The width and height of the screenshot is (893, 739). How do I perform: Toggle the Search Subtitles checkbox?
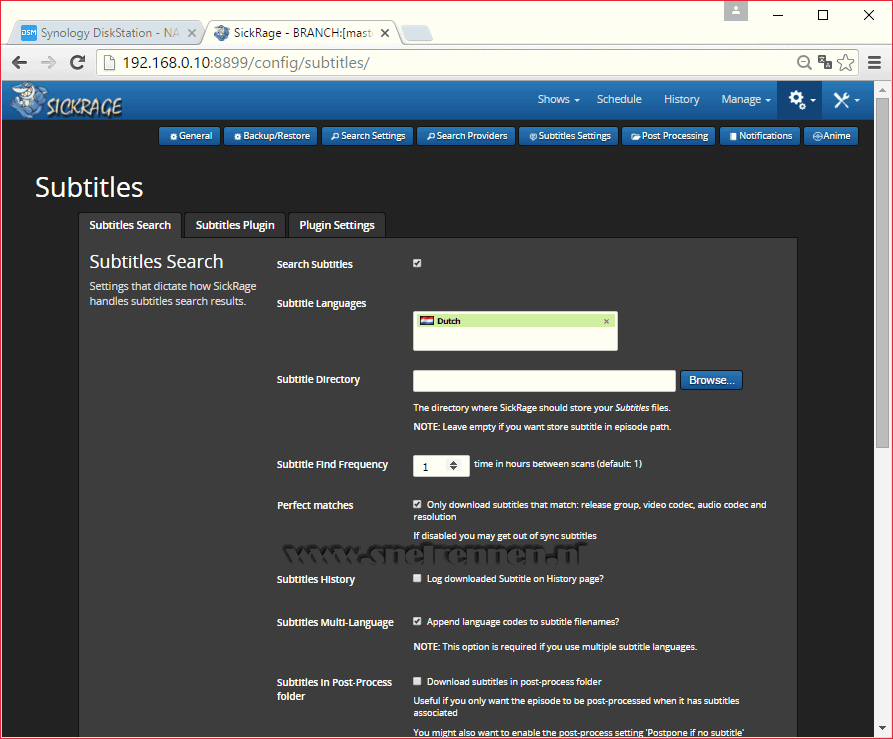point(417,263)
